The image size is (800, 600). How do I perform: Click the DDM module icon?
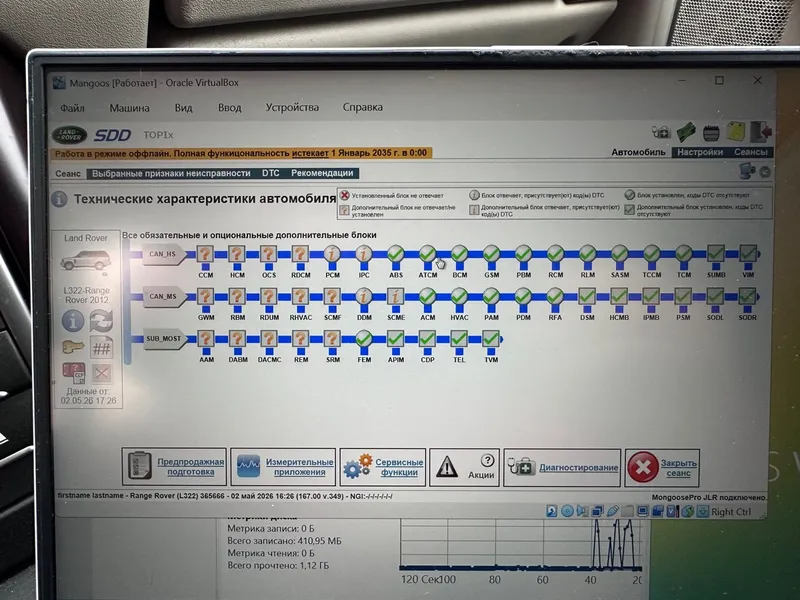364,296
